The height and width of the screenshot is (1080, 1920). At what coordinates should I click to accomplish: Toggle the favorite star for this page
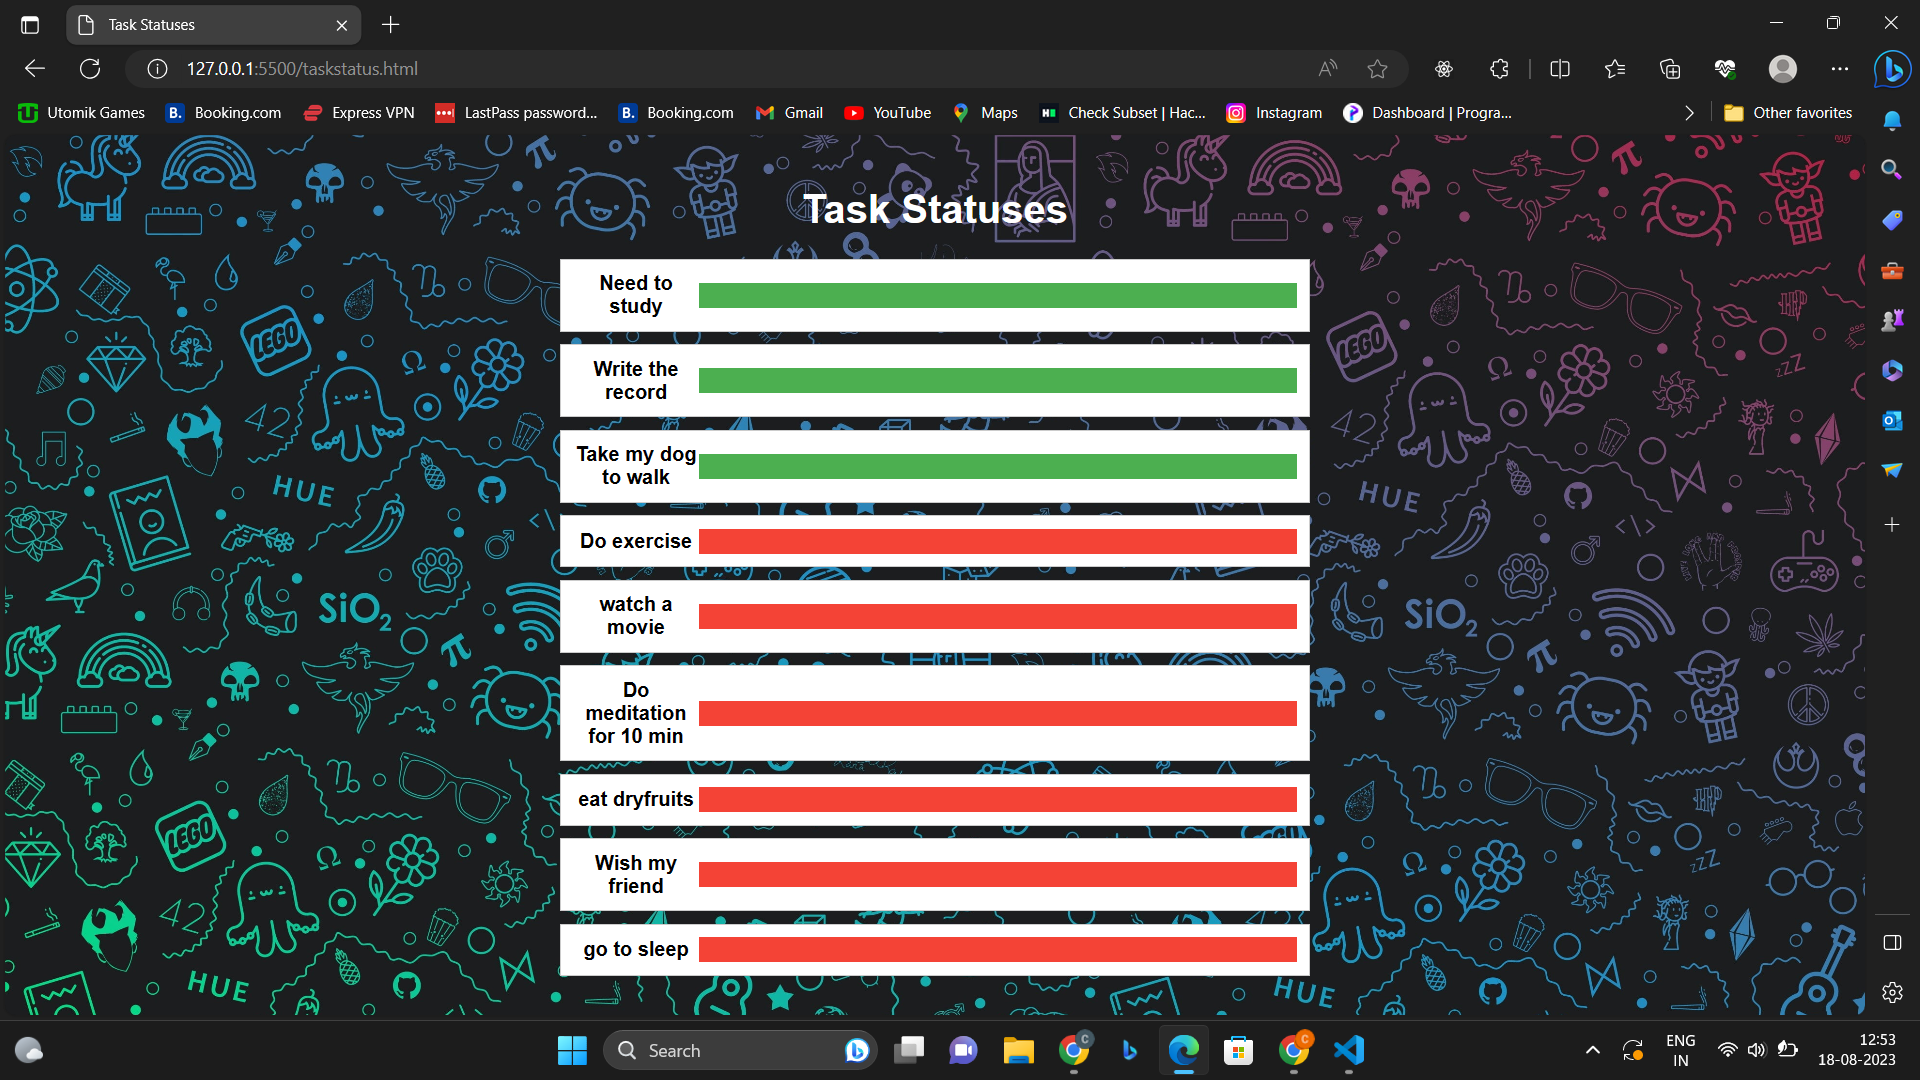(x=1378, y=68)
